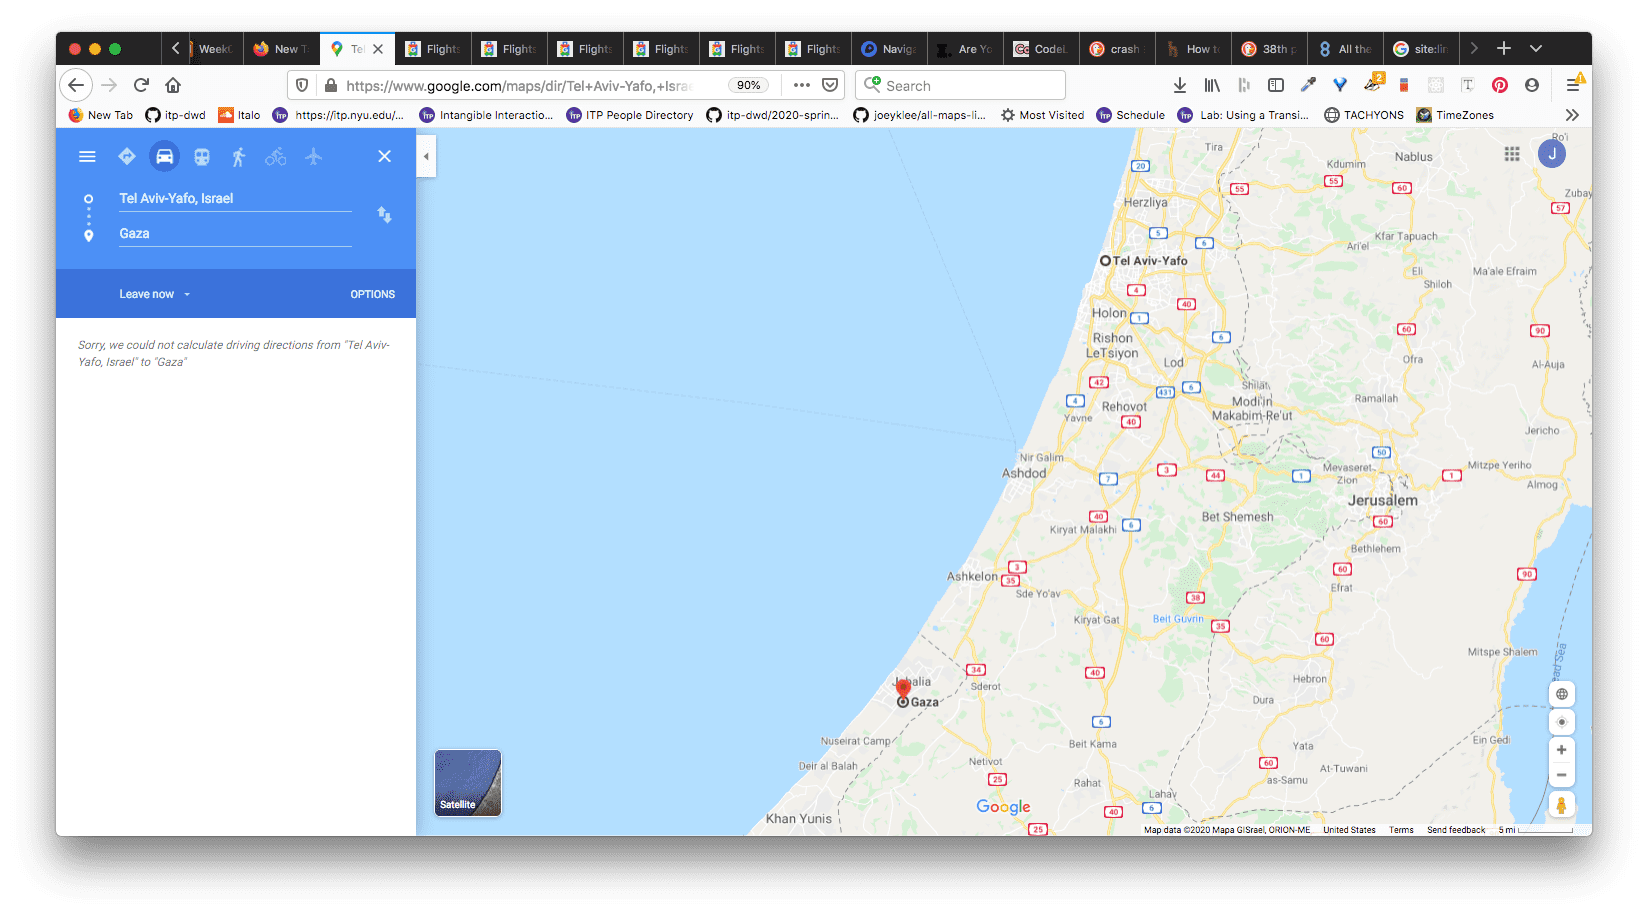1648x916 pixels.
Task: Expand the Leave now dropdown
Action: click(x=154, y=294)
